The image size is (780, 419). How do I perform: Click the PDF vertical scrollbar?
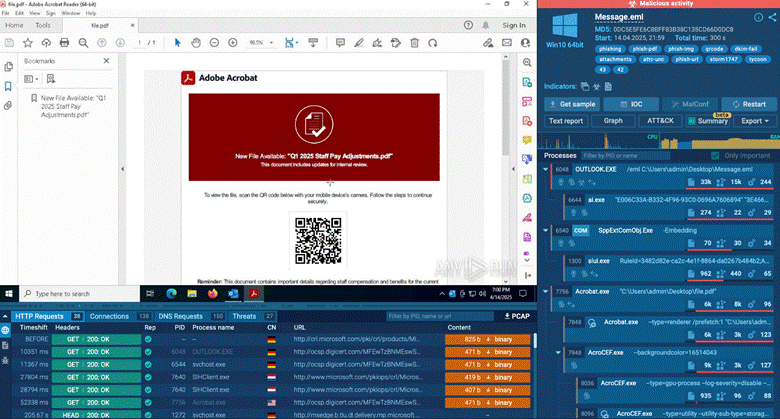click(506, 107)
